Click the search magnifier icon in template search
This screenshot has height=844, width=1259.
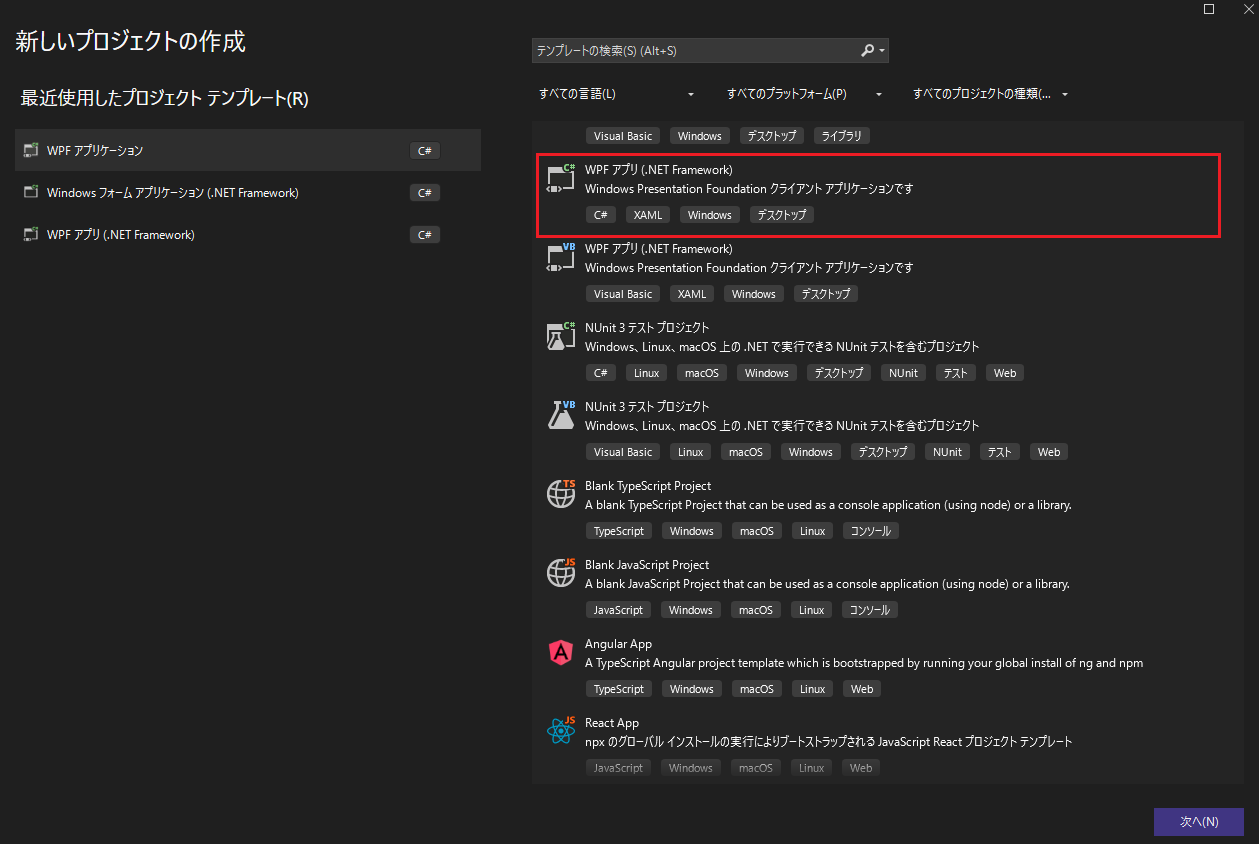pos(867,50)
